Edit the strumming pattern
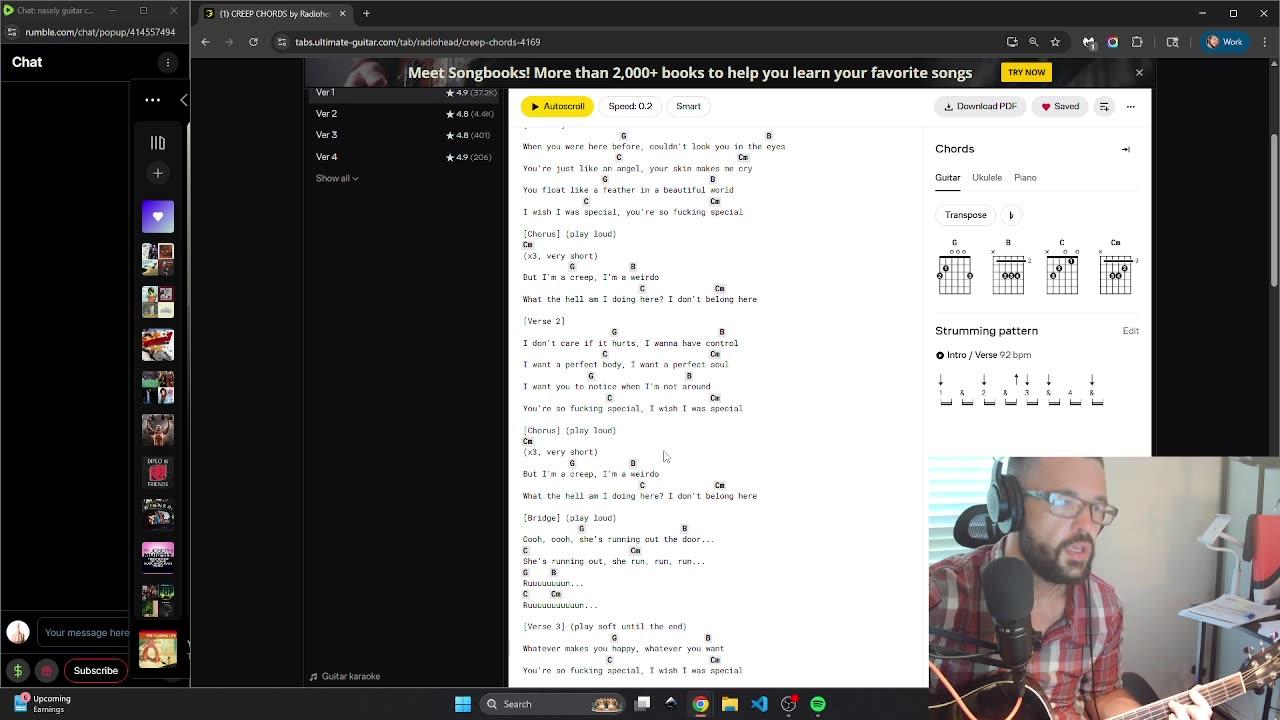Viewport: 1280px width, 720px height. [x=1131, y=331]
